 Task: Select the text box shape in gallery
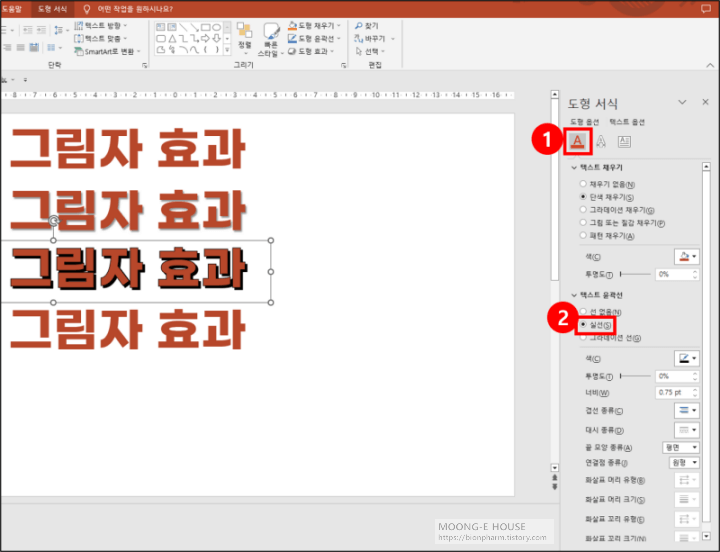point(161,28)
